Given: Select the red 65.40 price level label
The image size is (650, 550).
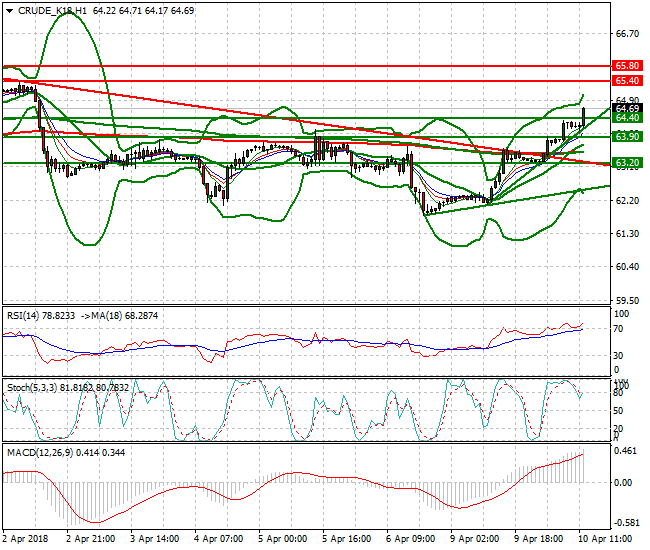Looking at the screenshot, I should click(x=627, y=80).
